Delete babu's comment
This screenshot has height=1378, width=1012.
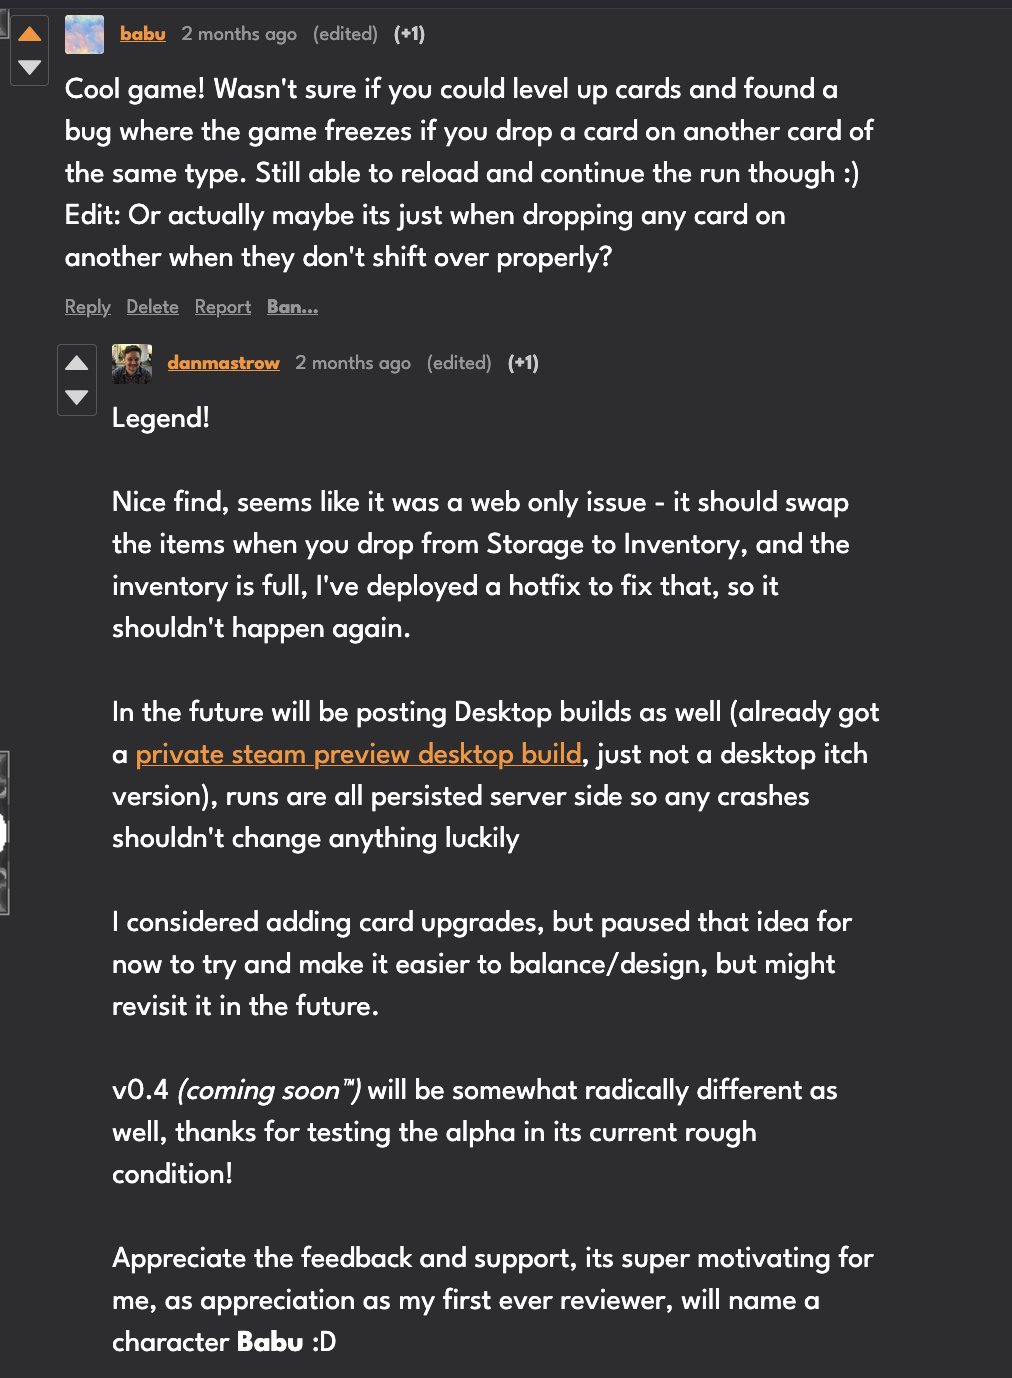(152, 307)
